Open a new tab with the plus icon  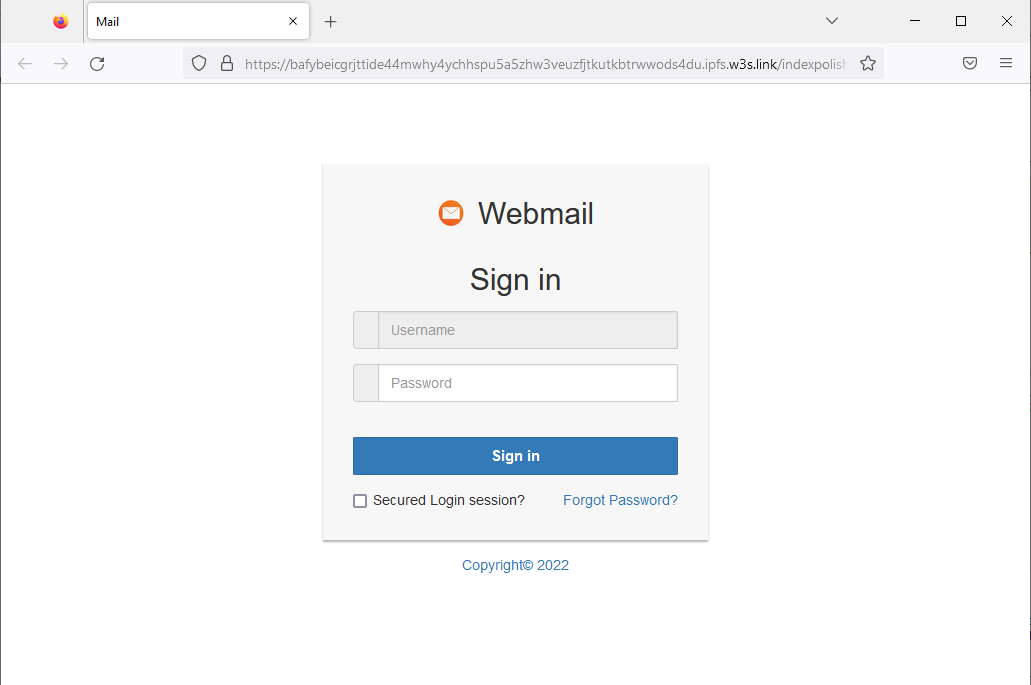331,20
